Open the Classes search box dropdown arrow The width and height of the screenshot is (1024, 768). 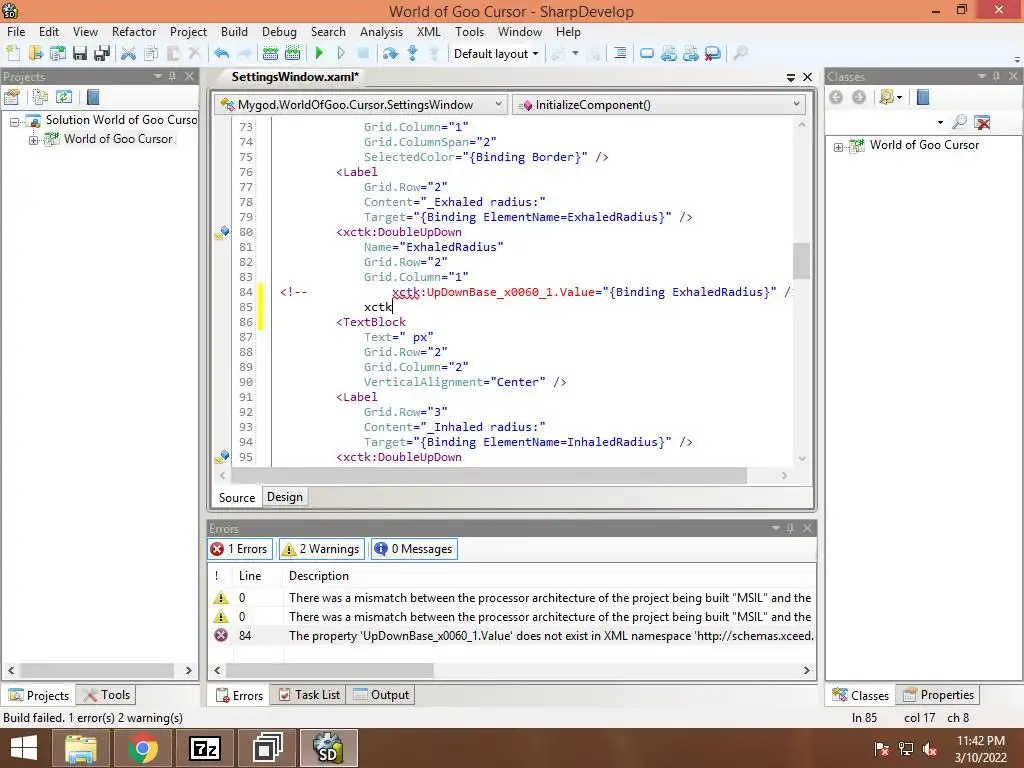point(940,122)
